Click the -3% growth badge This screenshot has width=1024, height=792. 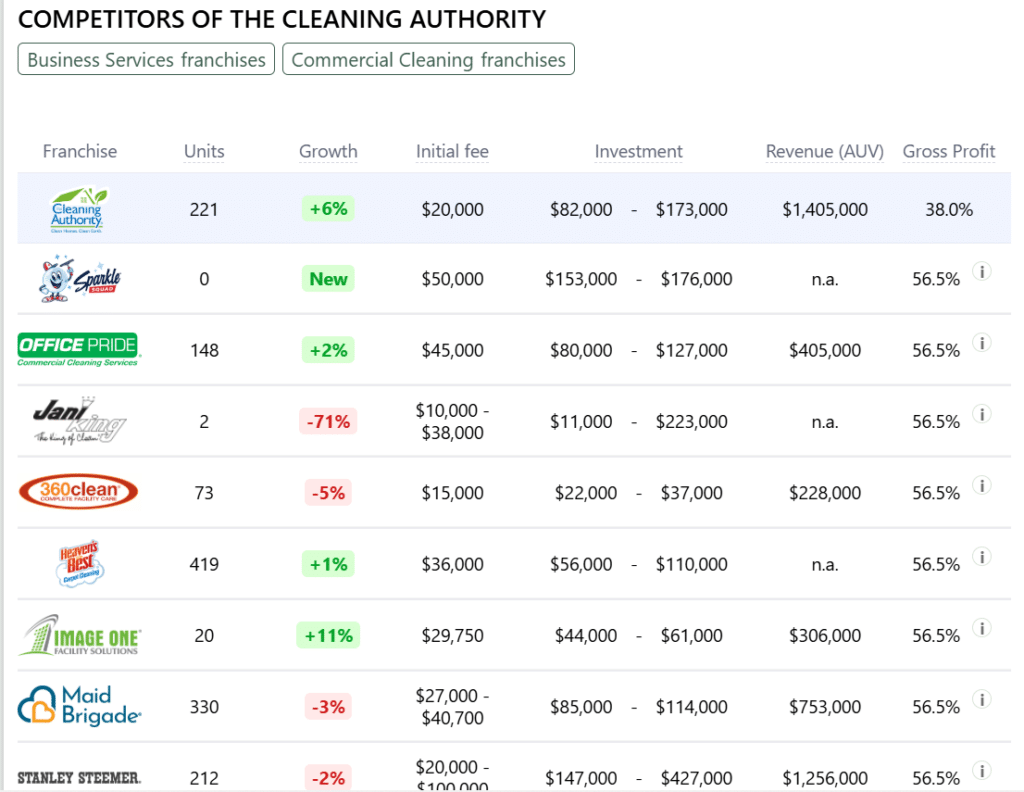click(328, 706)
